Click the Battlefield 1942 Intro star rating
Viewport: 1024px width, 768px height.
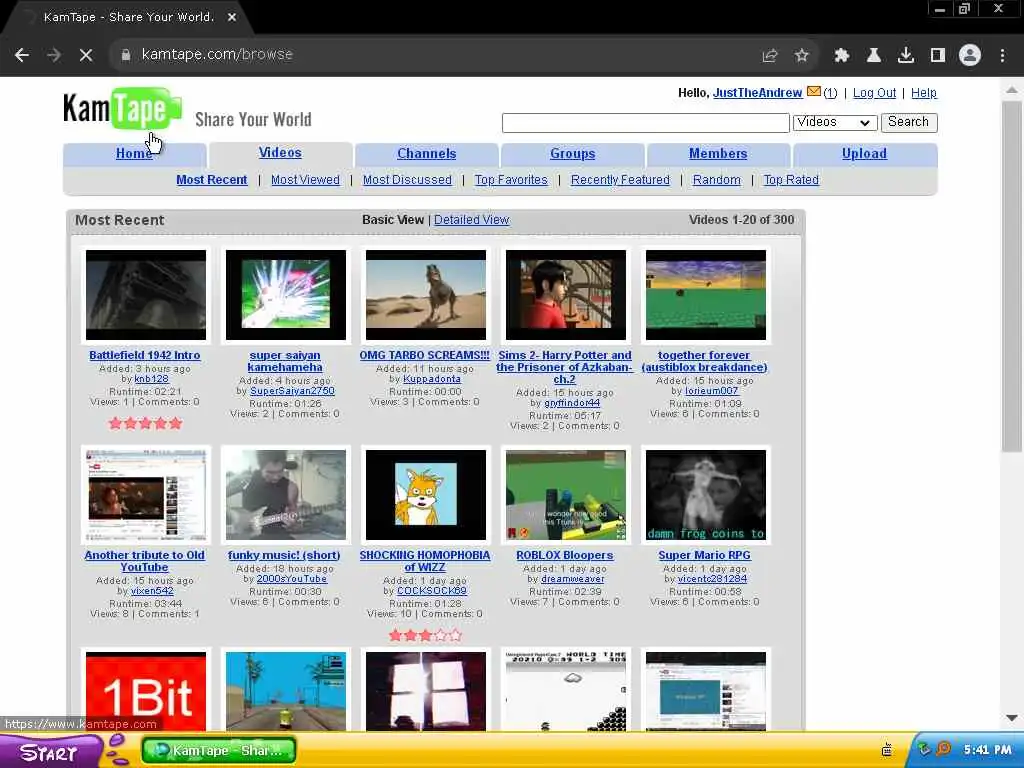145,423
